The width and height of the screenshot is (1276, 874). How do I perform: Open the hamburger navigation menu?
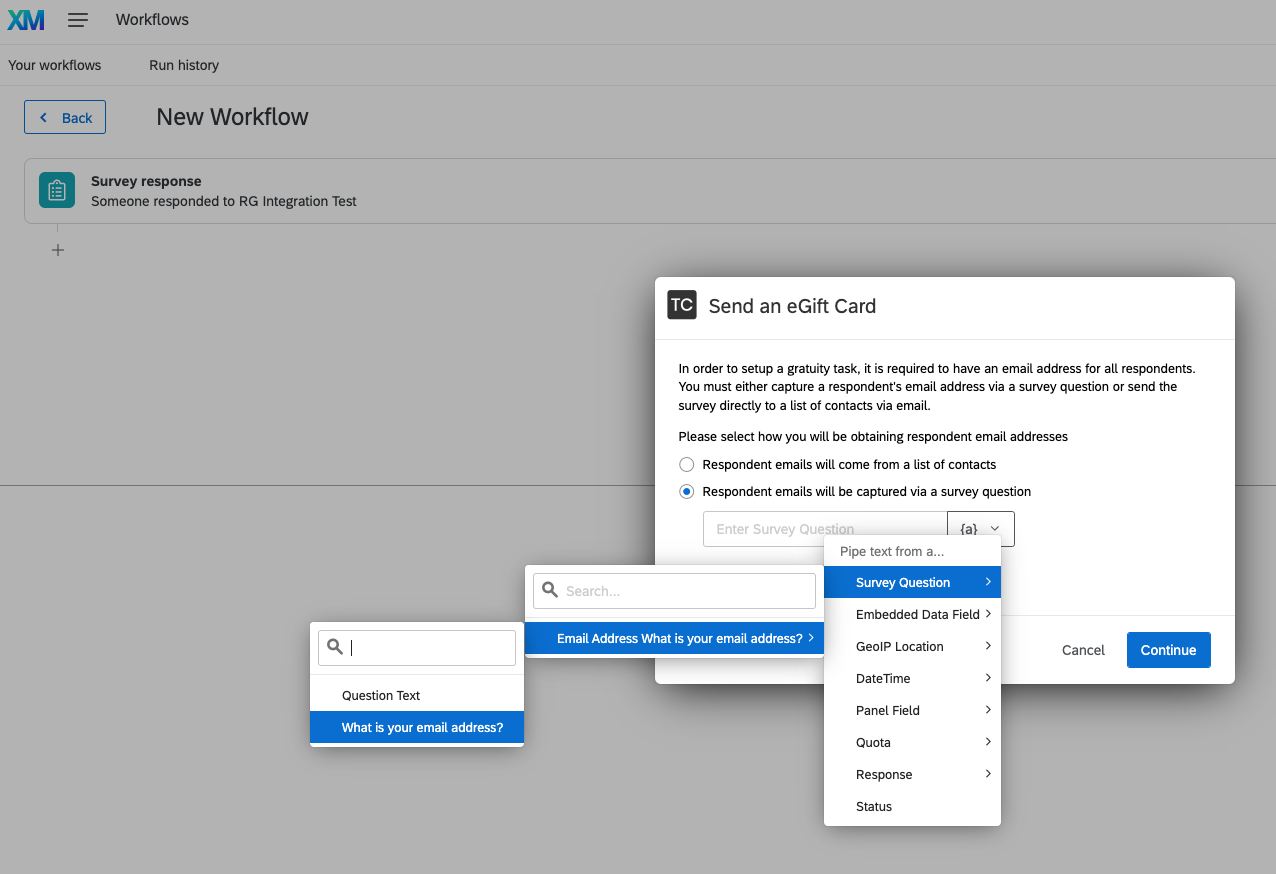(77, 19)
